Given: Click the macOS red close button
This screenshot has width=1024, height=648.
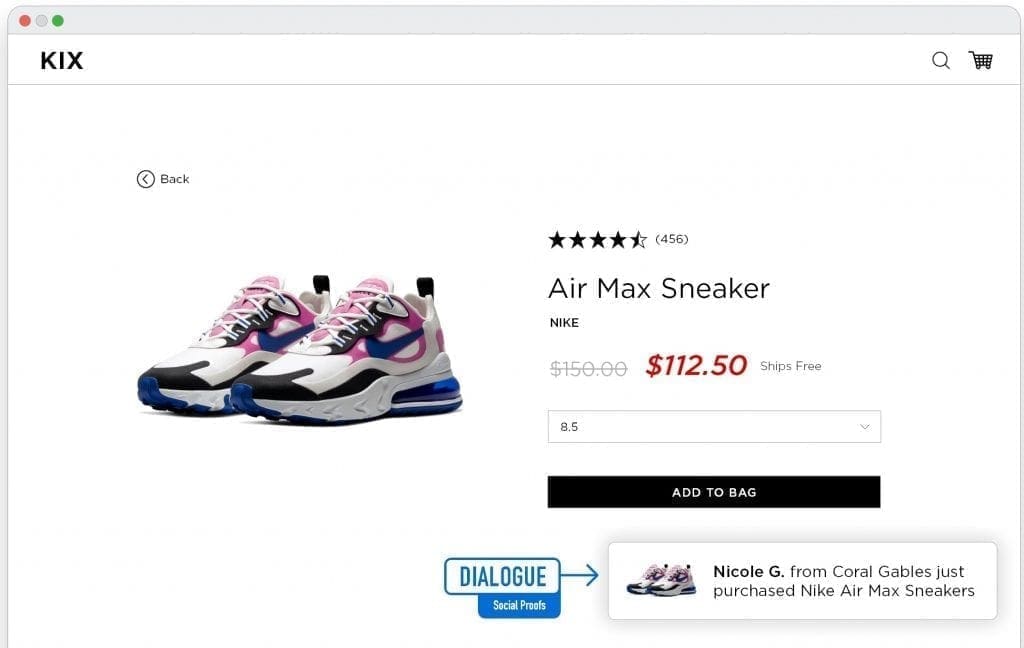Looking at the screenshot, I should (x=25, y=20).
